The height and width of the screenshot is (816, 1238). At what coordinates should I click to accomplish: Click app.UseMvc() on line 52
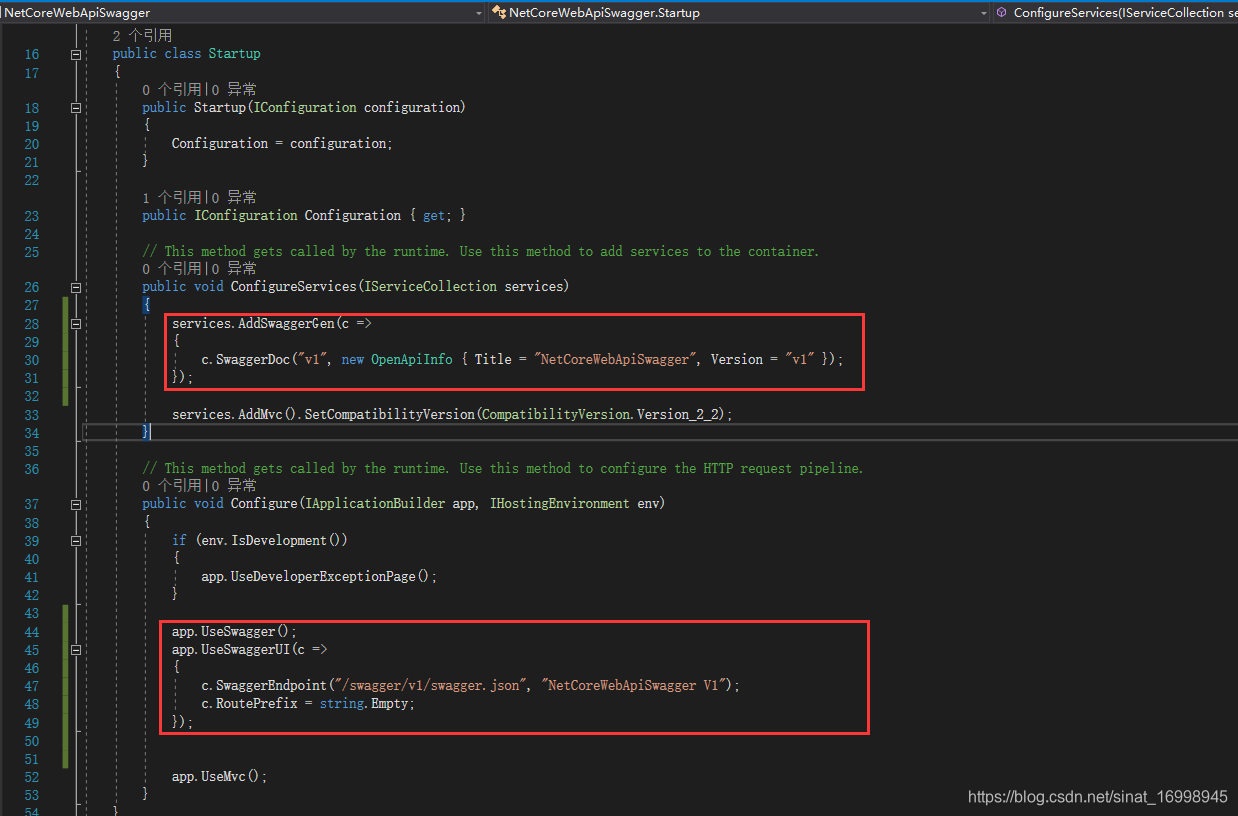(x=216, y=777)
